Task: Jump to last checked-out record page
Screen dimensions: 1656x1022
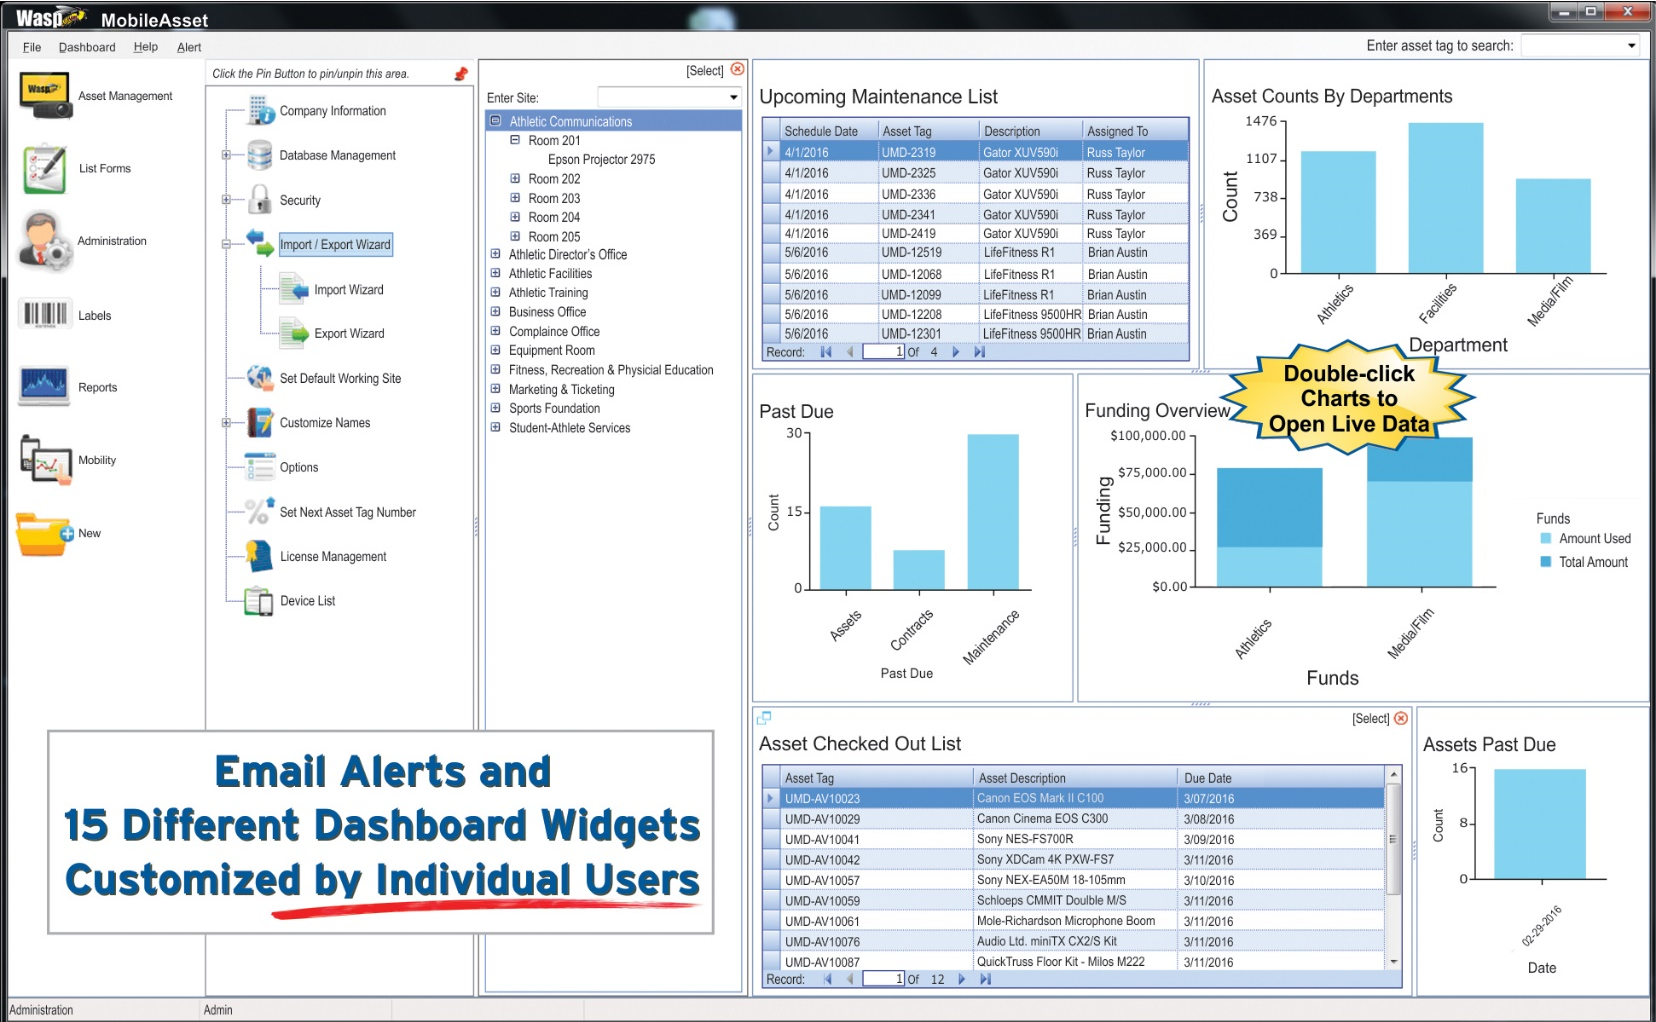Action: click(986, 979)
